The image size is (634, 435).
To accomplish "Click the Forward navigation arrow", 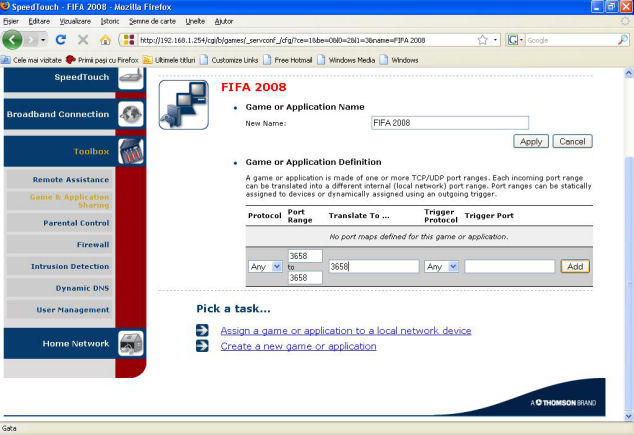I will (31, 40).
